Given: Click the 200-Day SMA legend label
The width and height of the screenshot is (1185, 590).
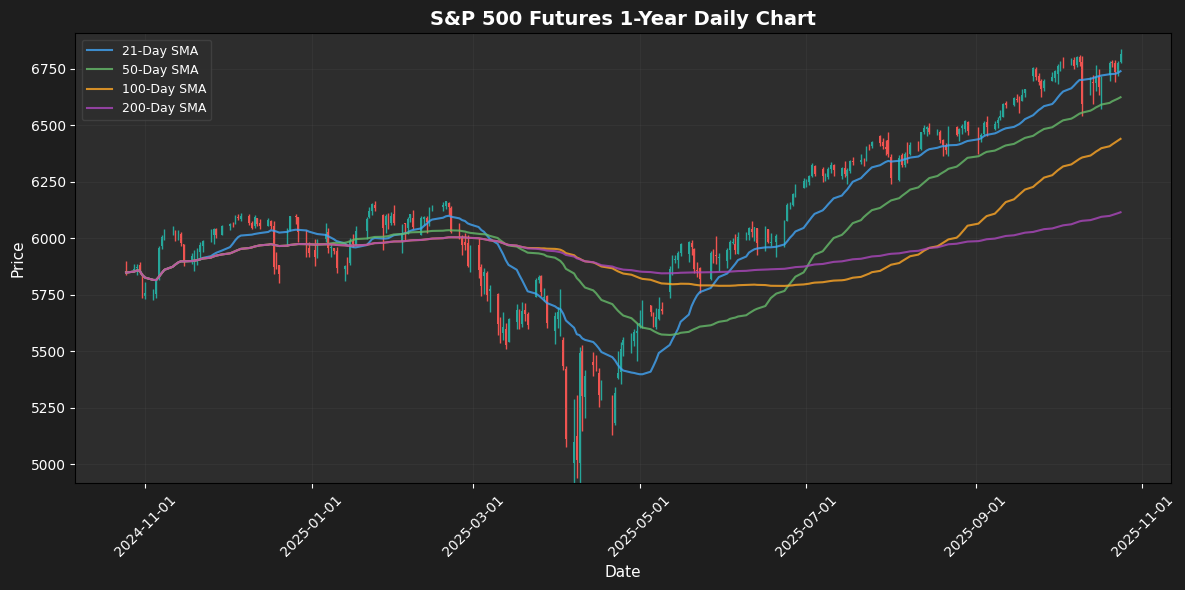Looking at the screenshot, I should coord(163,108).
